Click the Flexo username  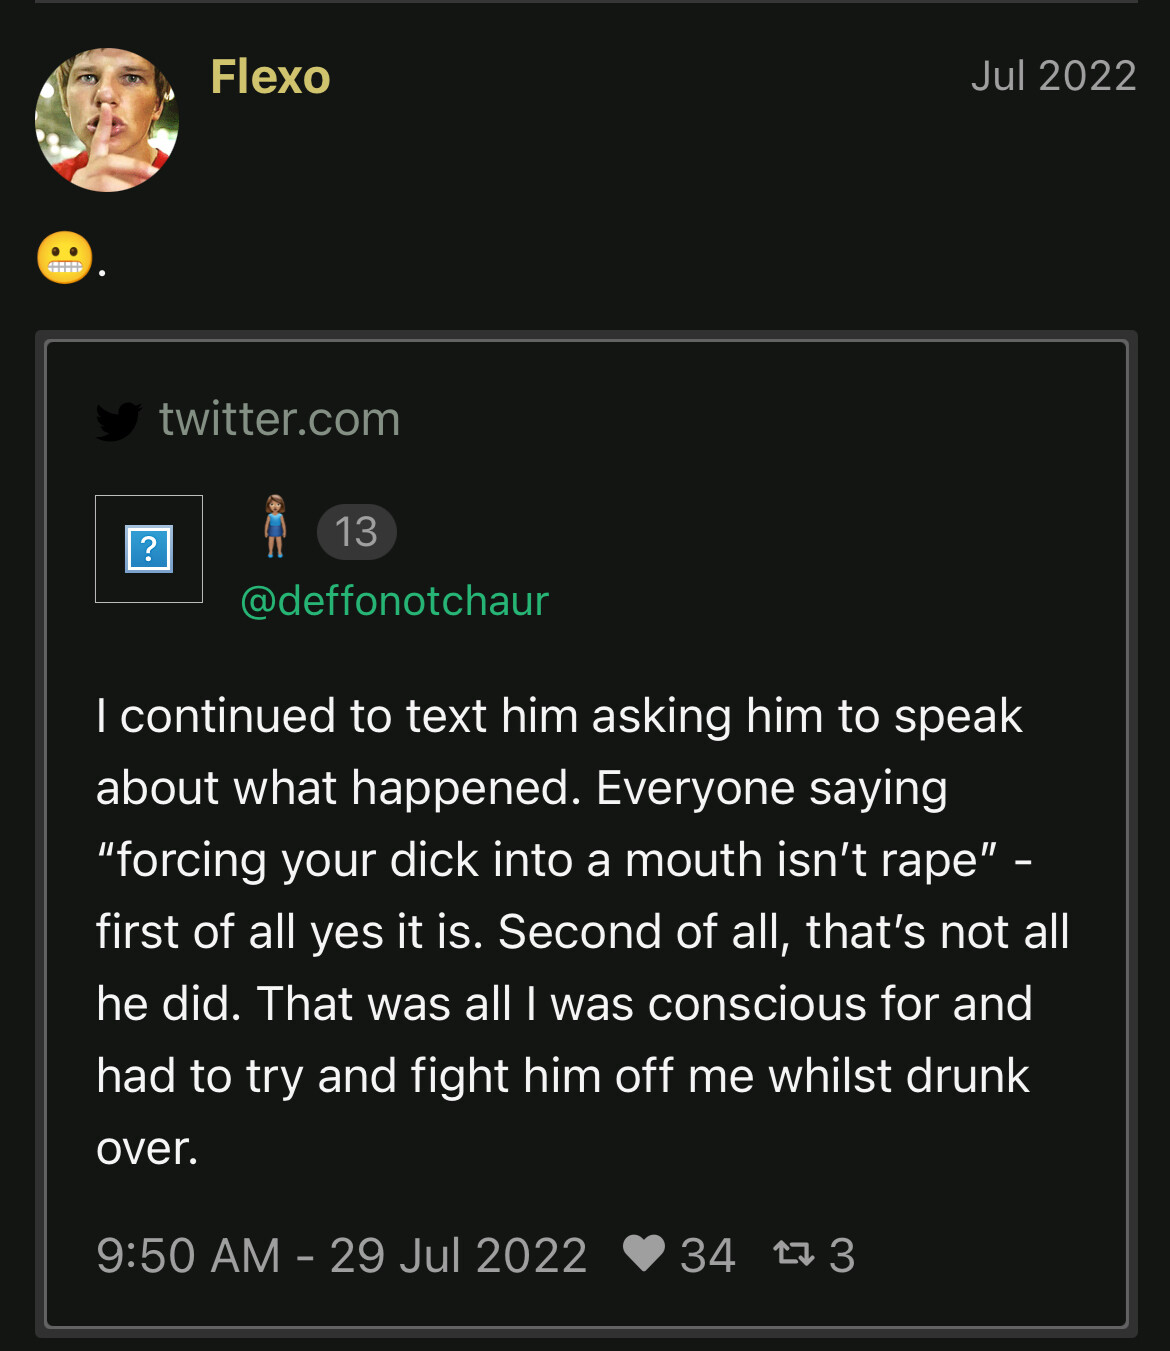click(270, 77)
